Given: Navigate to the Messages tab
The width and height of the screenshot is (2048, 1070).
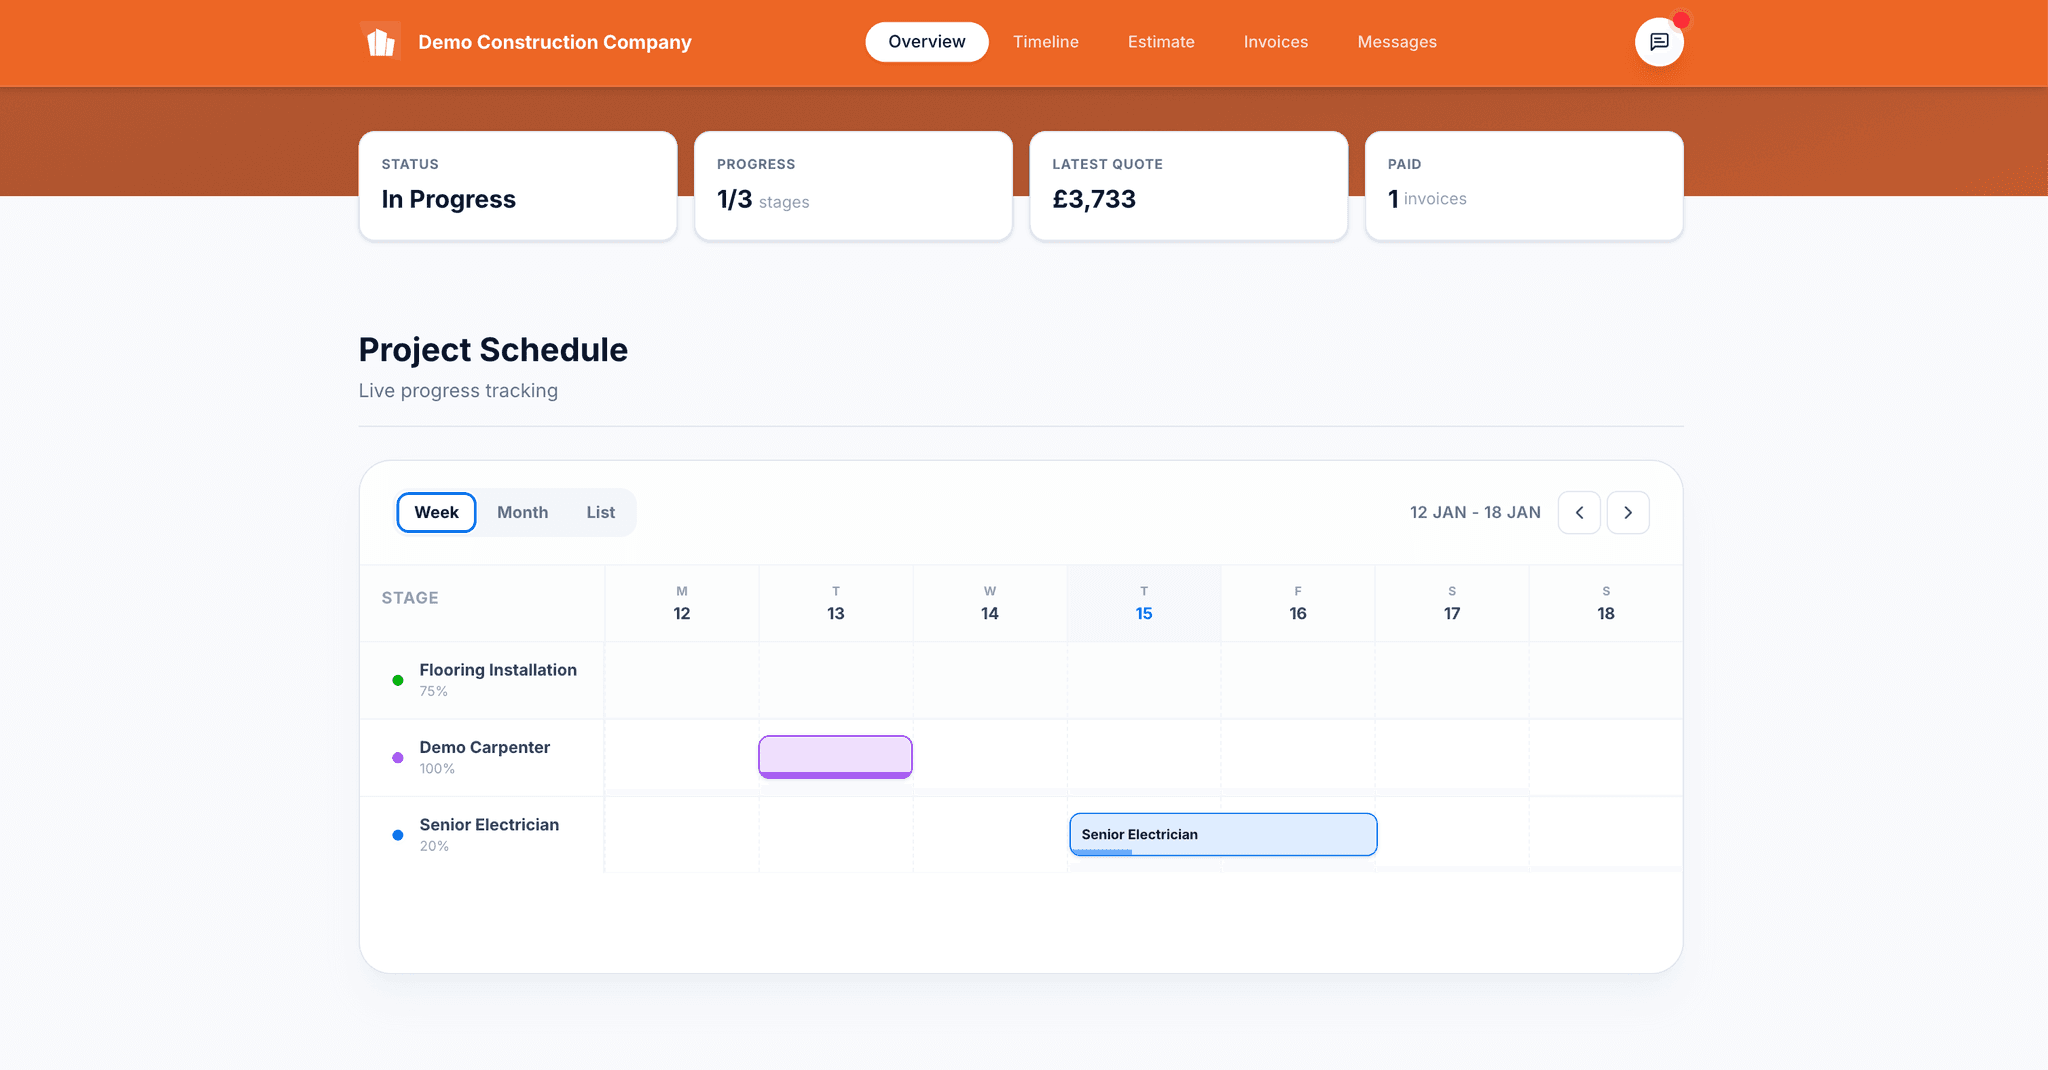Looking at the screenshot, I should click(x=1396, y=42).
